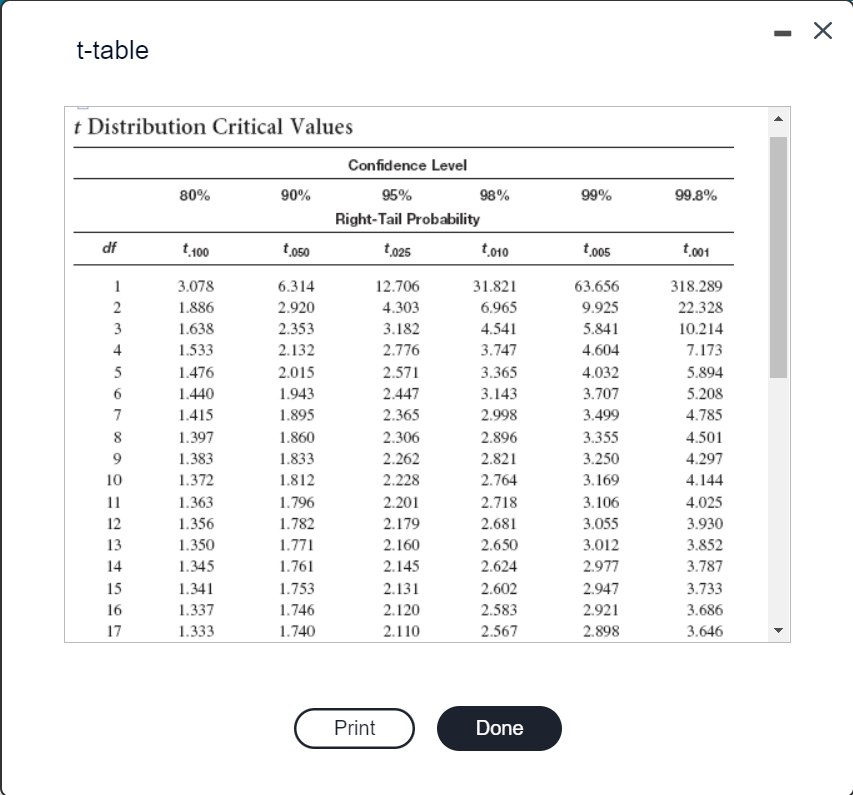The height and width of the screenshot is (795, 853).
Task: Select the value 12.706 in row 1
Action: [397, 286]
